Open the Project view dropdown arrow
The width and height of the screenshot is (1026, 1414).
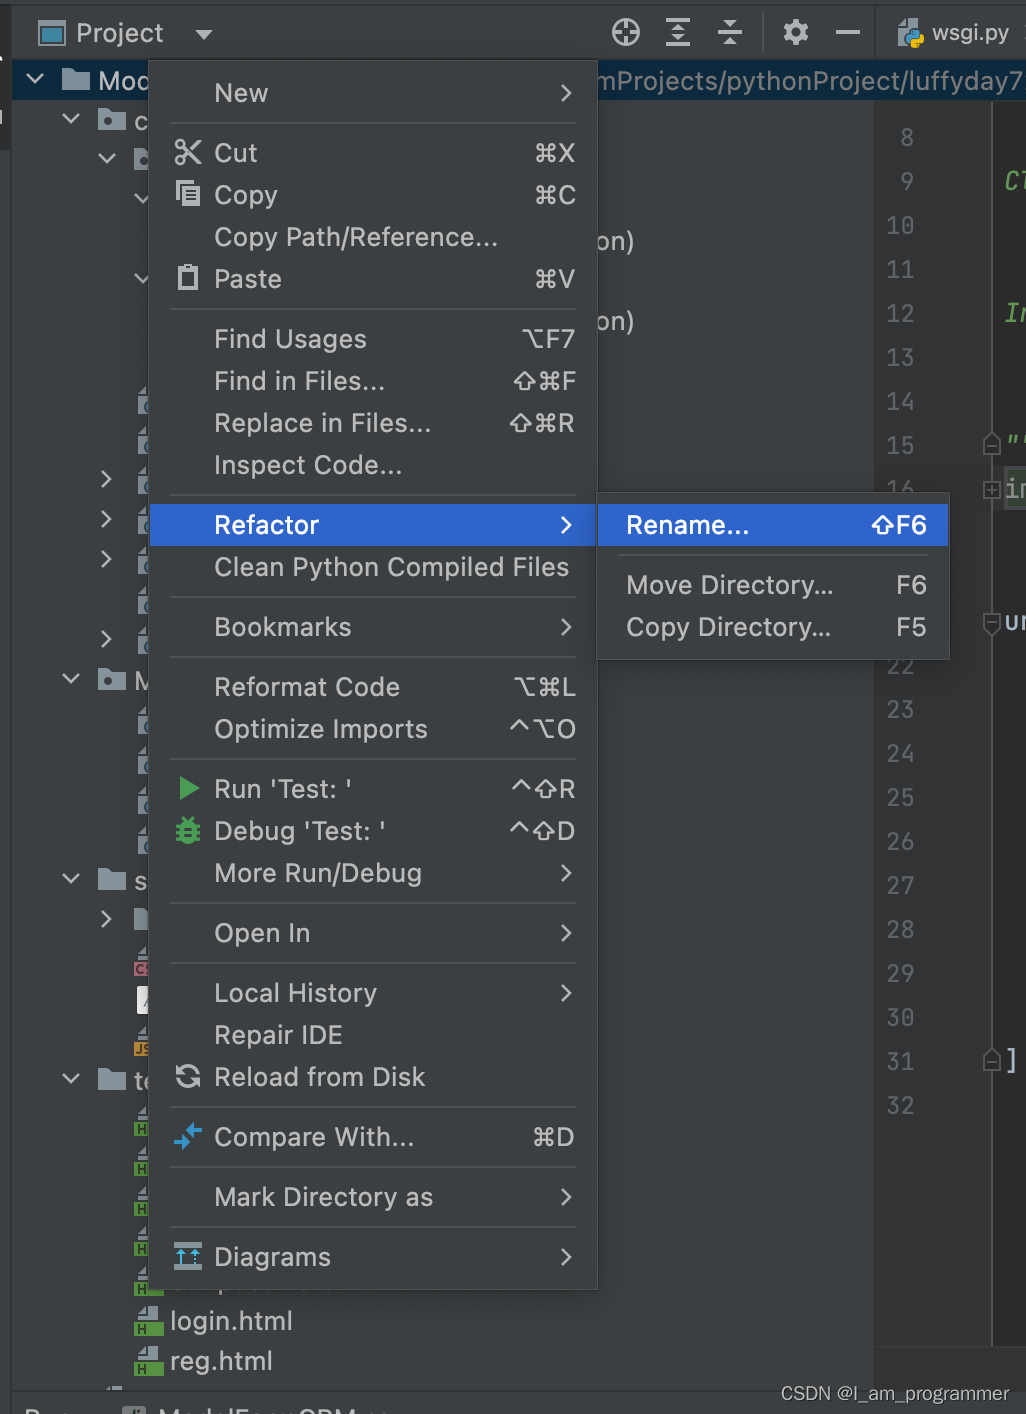203,33
